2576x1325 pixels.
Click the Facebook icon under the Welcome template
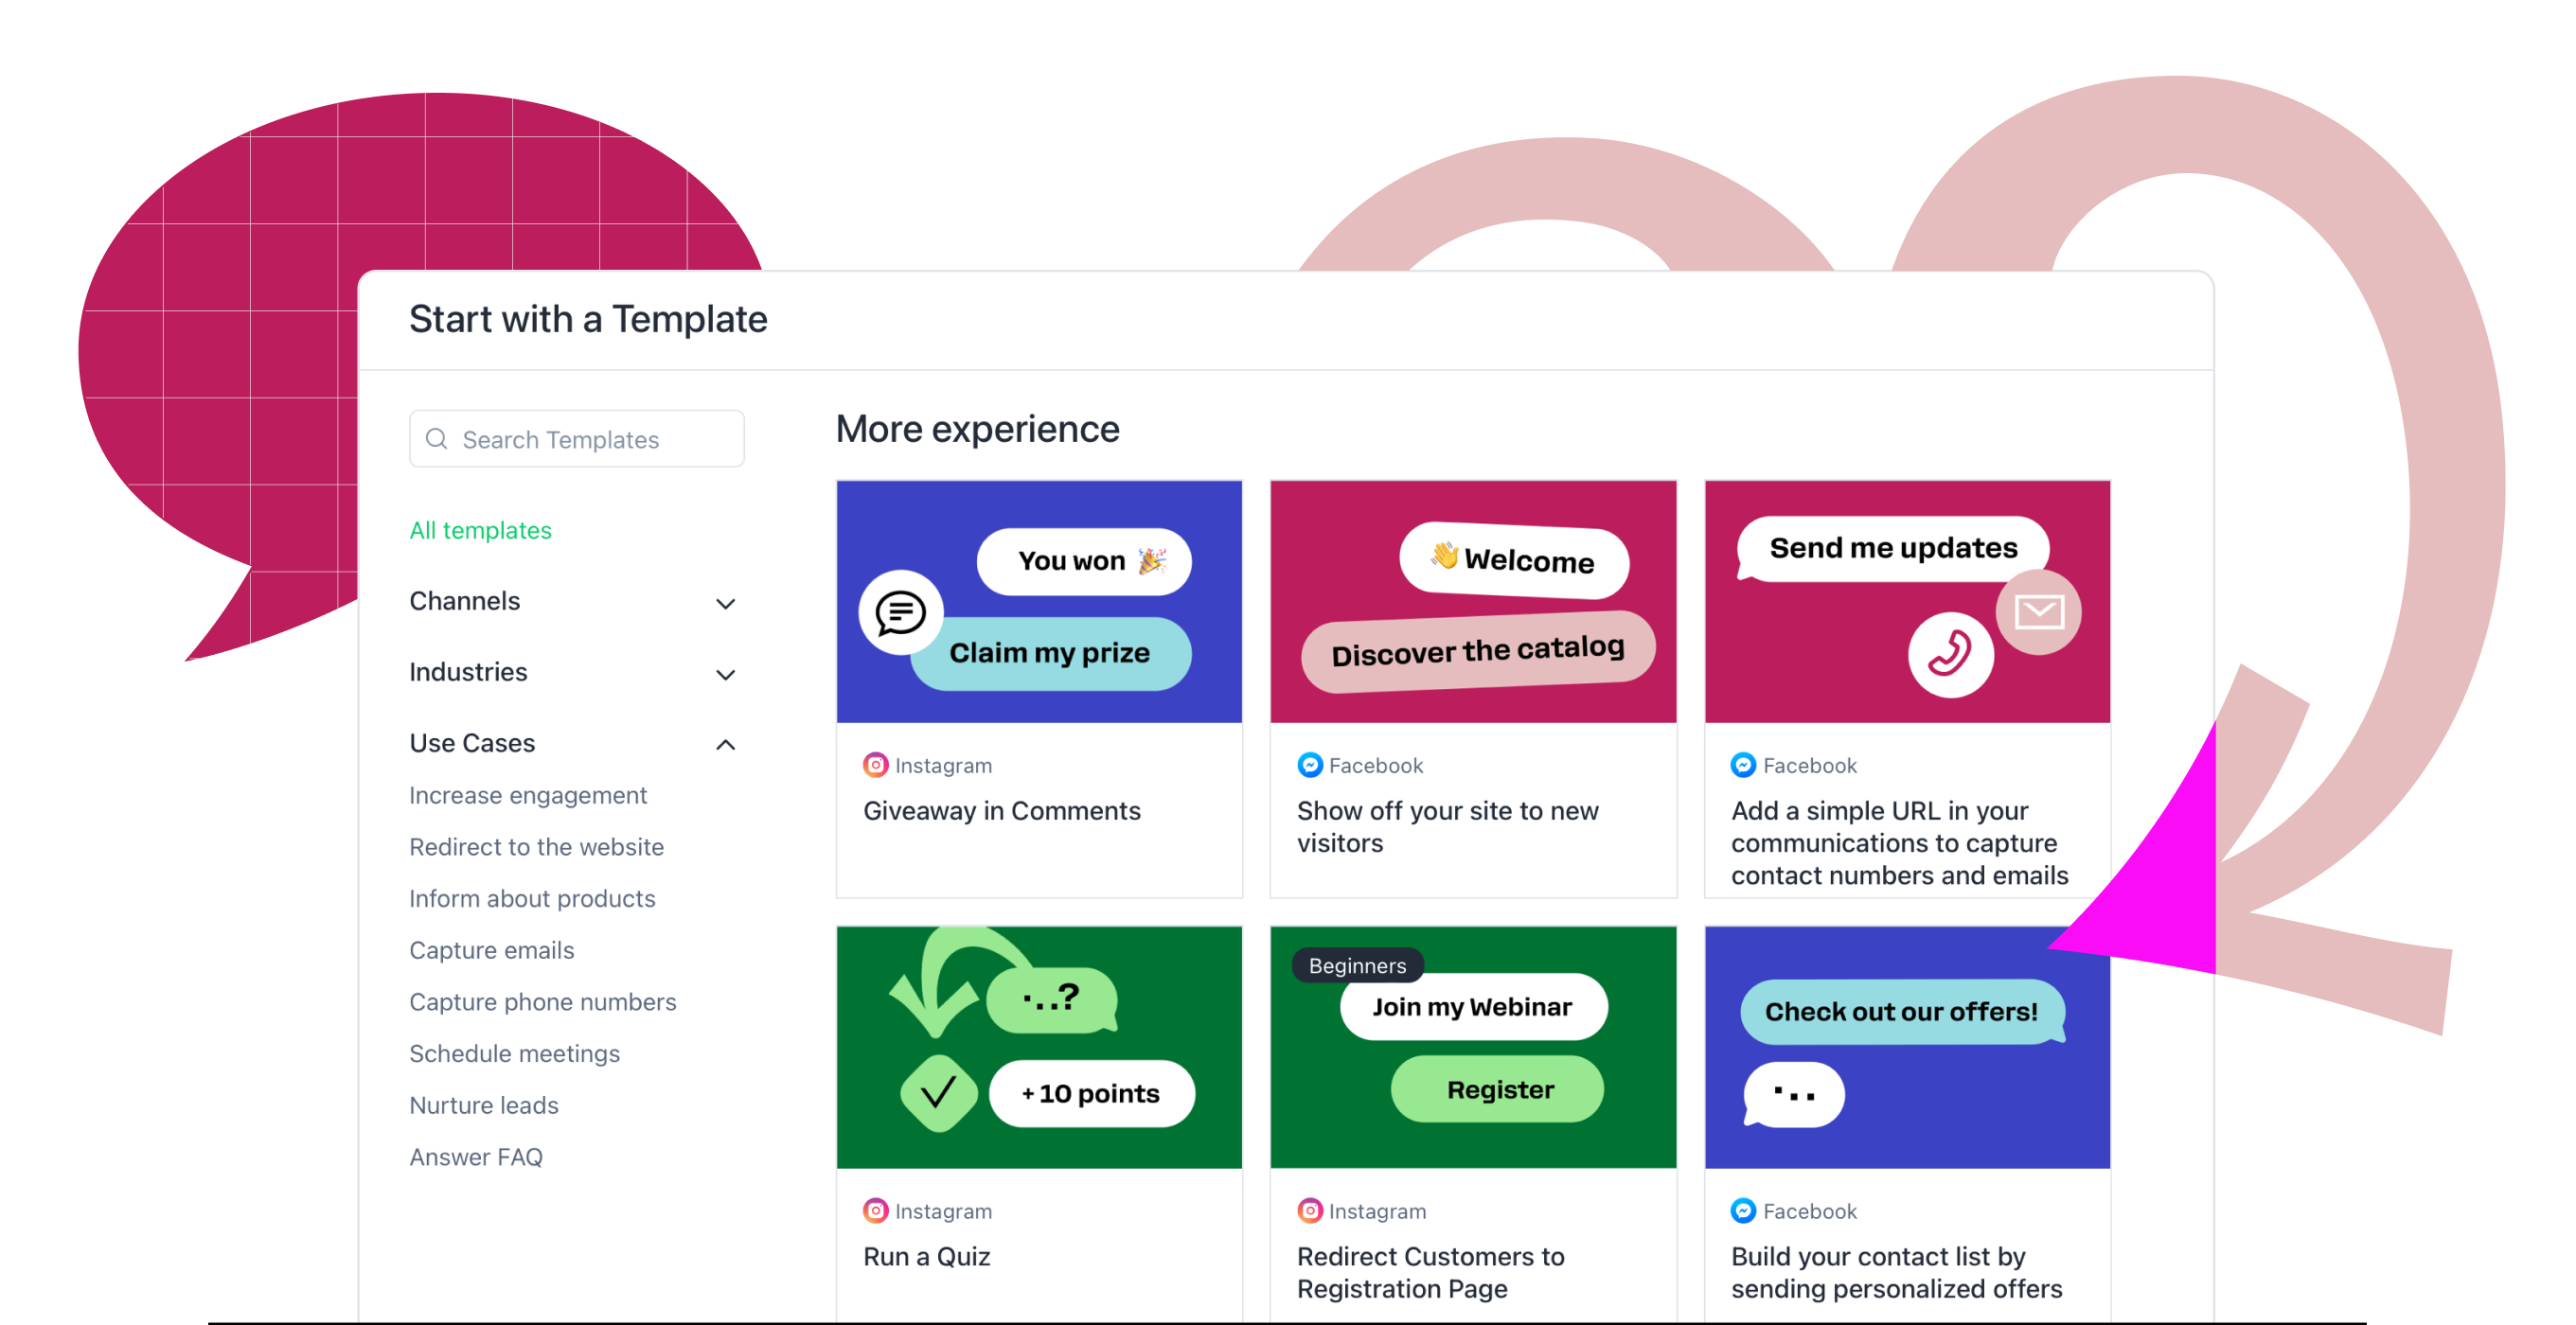click(x=1310, y=764)
